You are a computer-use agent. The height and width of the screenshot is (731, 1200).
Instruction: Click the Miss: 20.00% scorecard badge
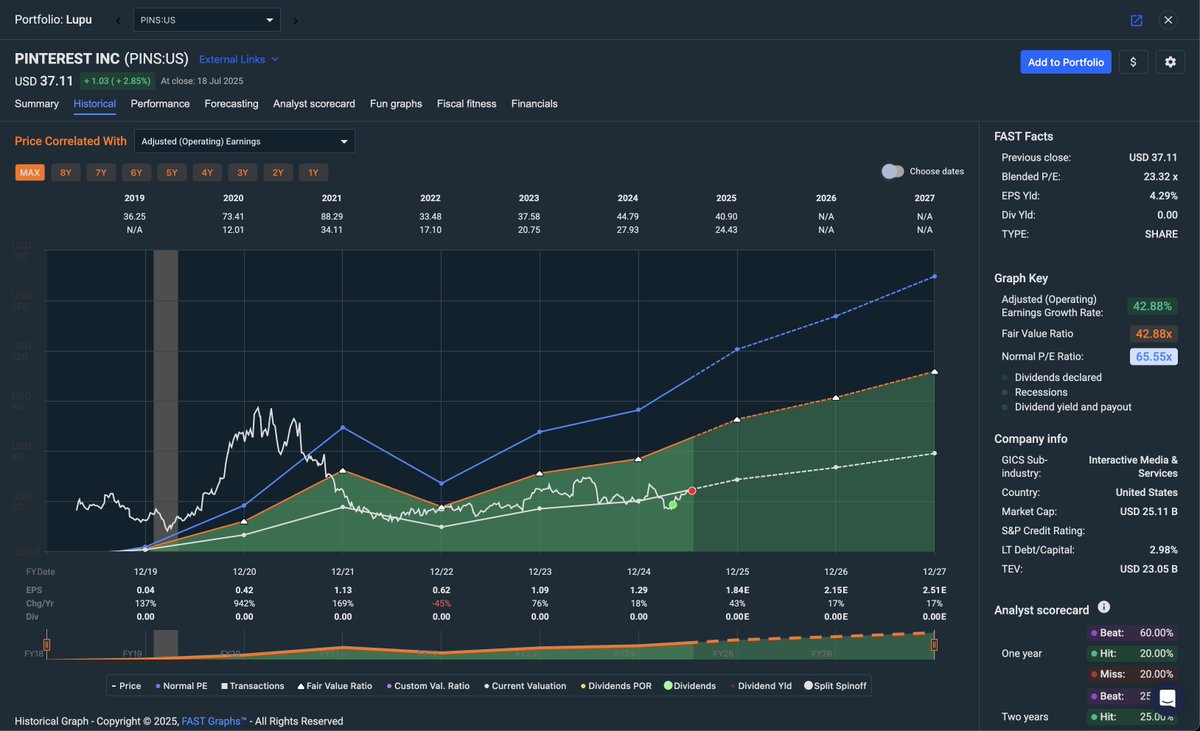click(1133, 674)
